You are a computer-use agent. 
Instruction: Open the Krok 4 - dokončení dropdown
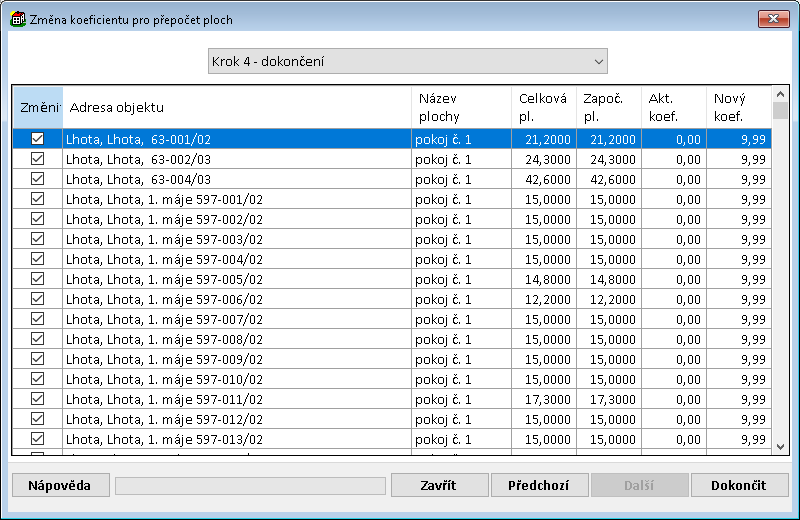click(x=408, y=62)
